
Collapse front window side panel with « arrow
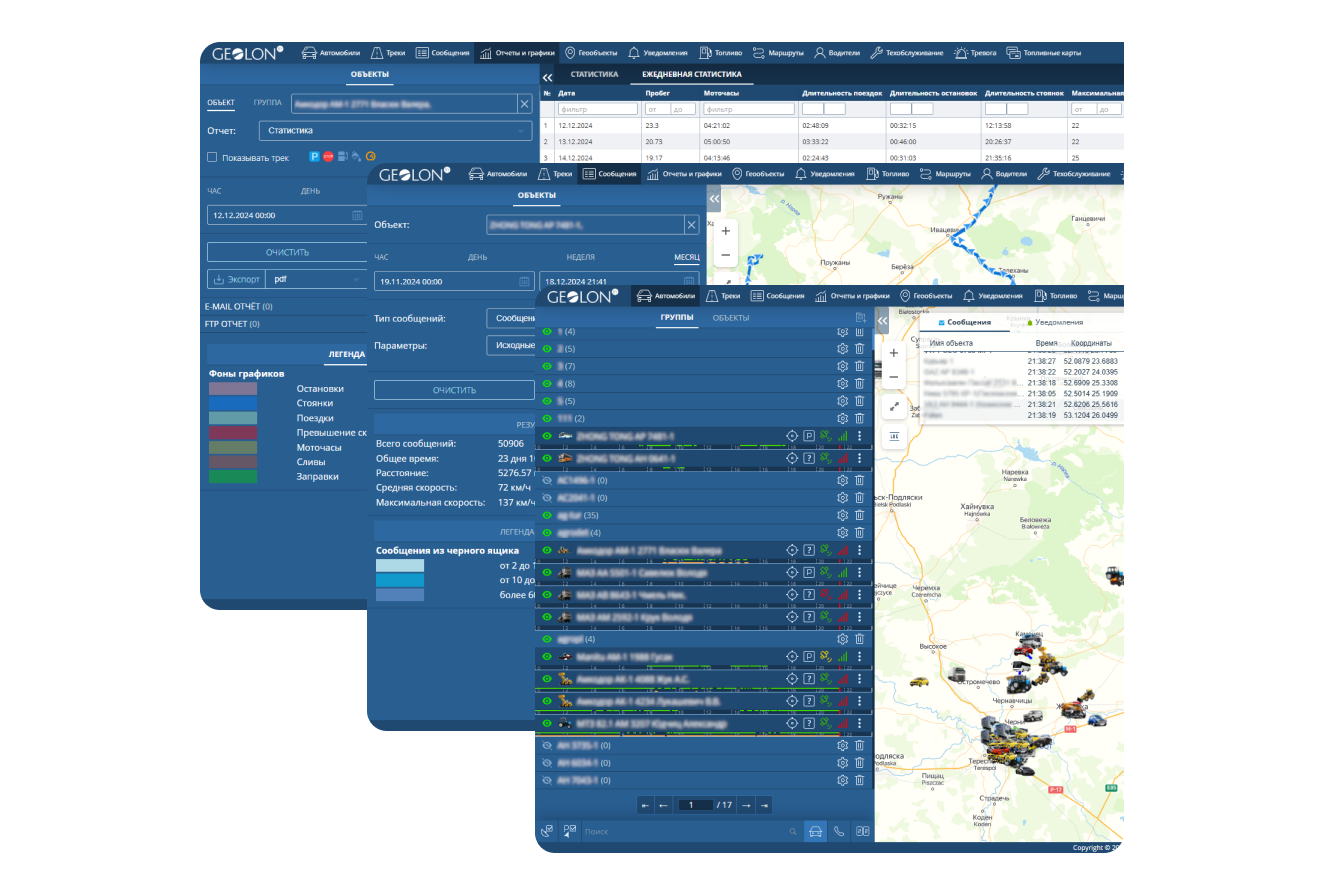(x=882, y=320)
